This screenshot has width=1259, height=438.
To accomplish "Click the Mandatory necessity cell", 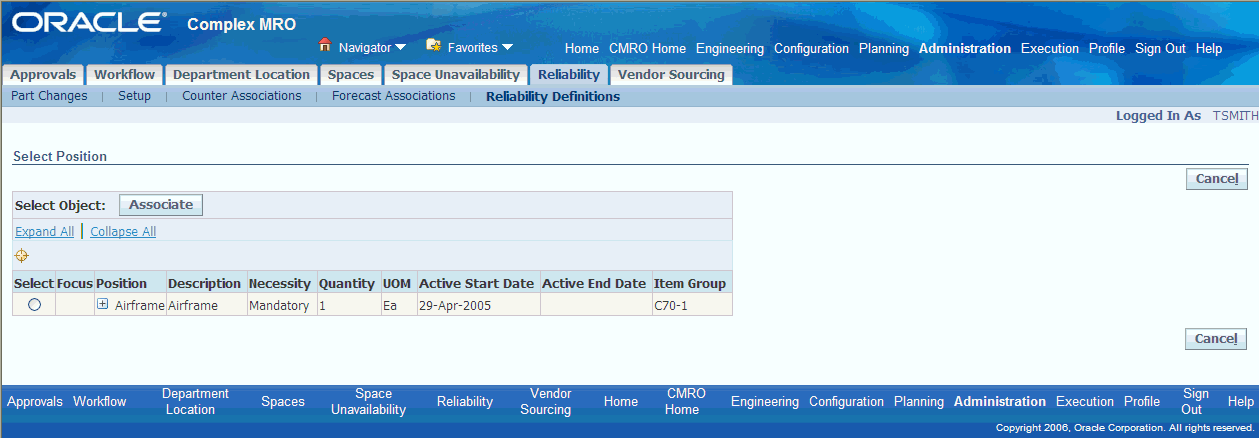I will (279, 306).
